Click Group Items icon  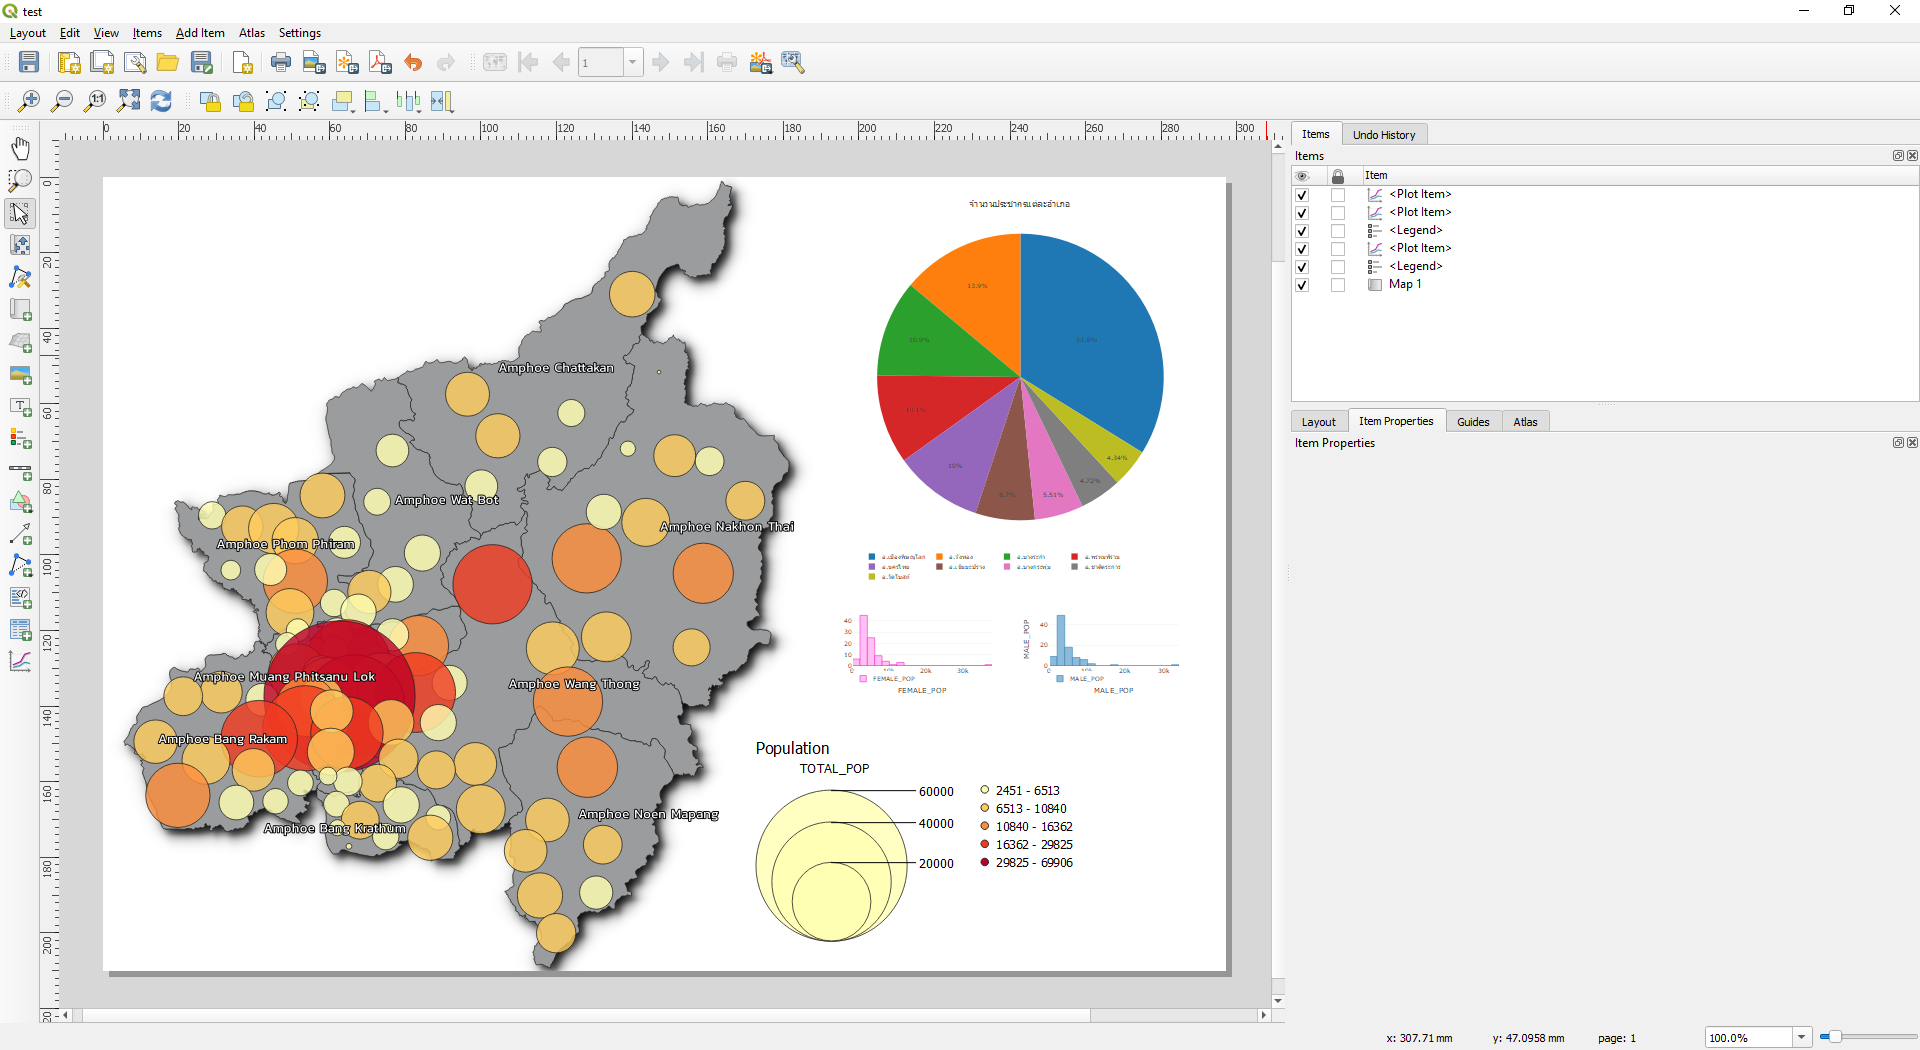click(x=276, y=101)
